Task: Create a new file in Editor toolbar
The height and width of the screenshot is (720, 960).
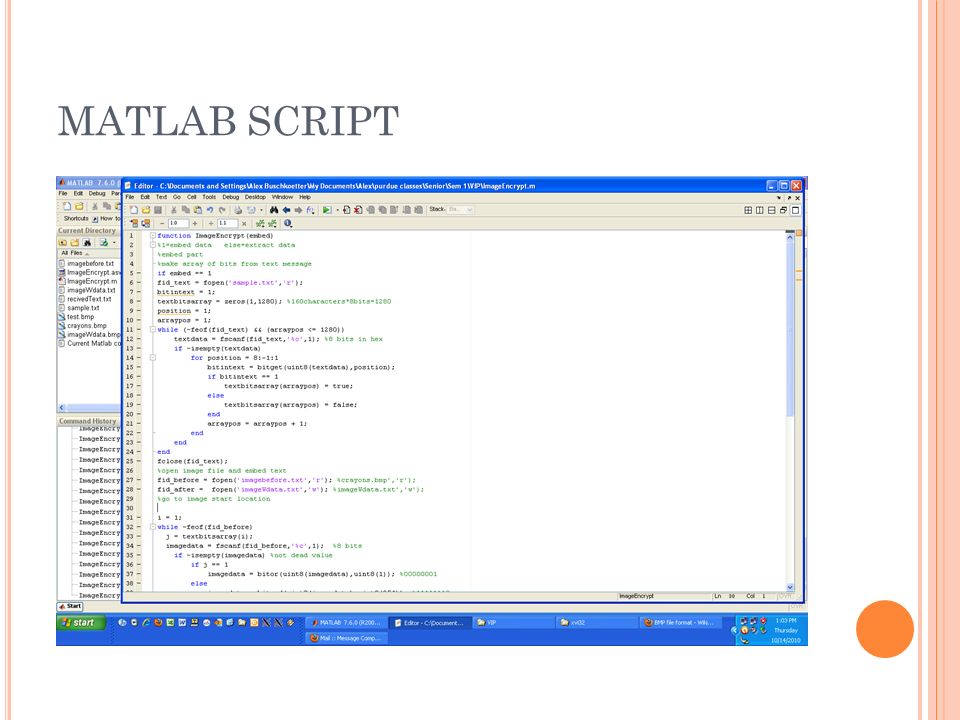Action: (133, 210)
